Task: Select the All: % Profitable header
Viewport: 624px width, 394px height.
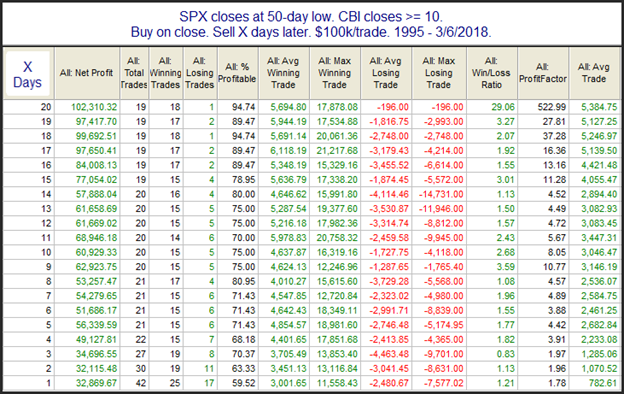Action: [238, 73]
